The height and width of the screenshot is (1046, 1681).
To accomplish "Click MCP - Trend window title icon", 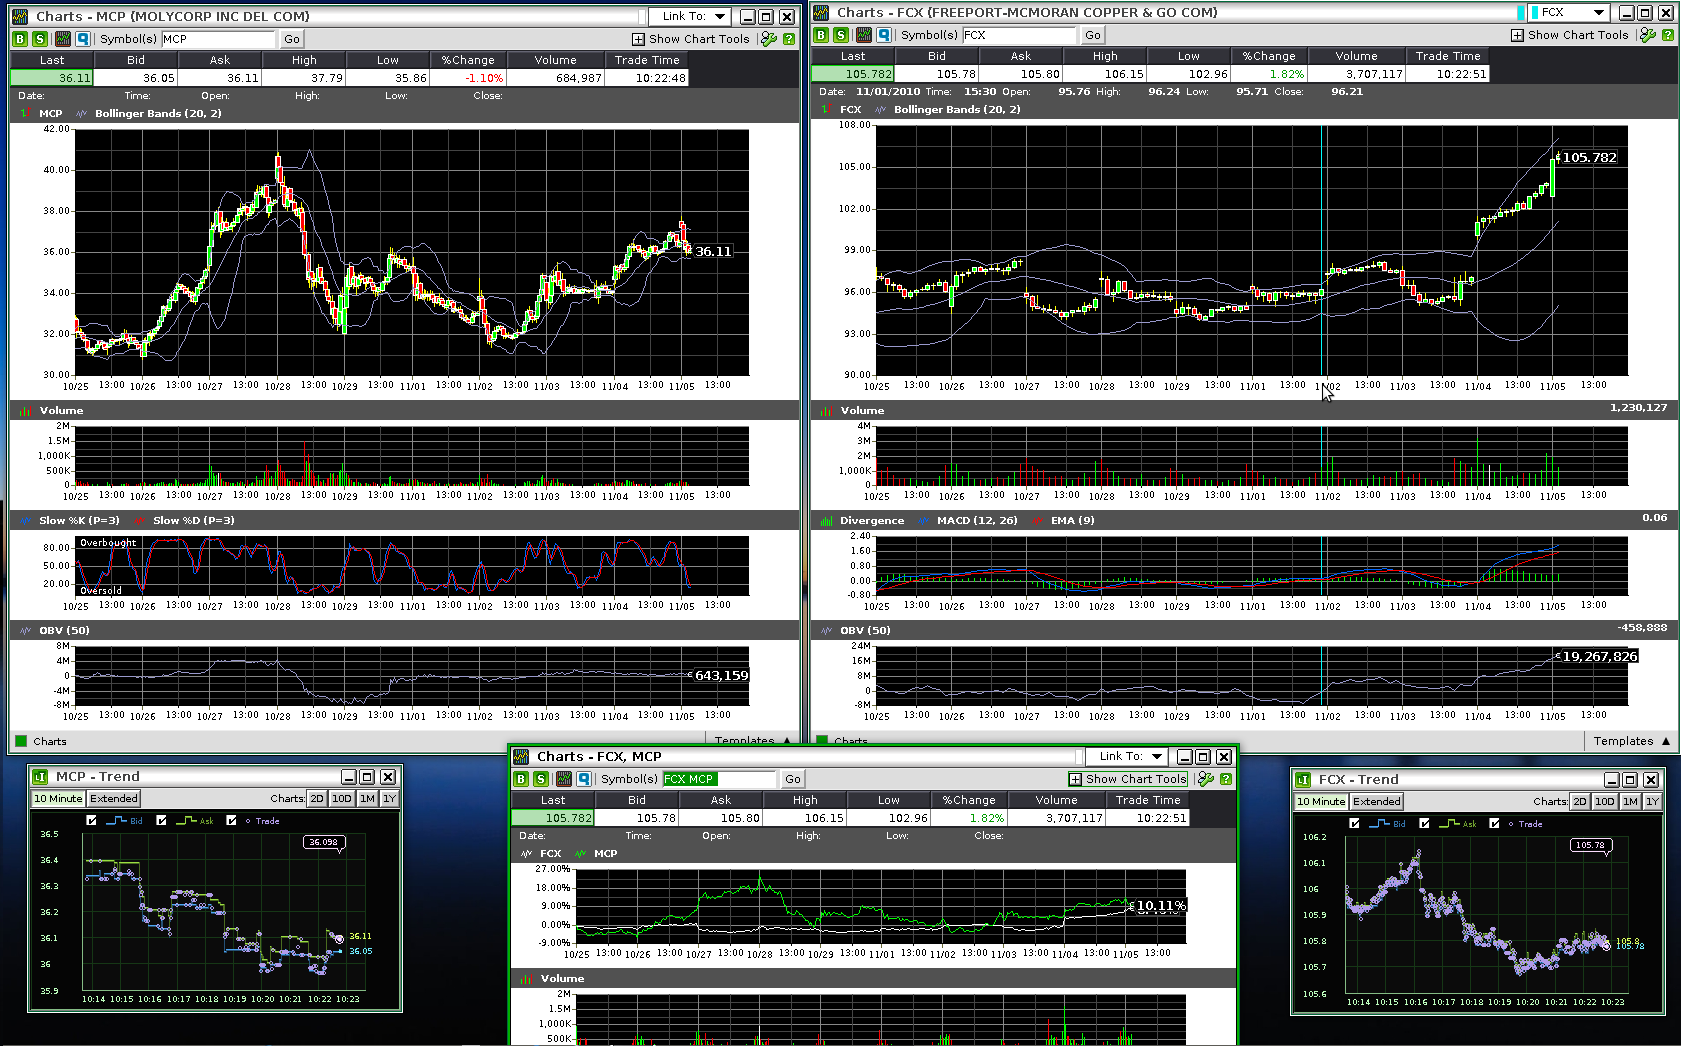I will pos(41,777).
